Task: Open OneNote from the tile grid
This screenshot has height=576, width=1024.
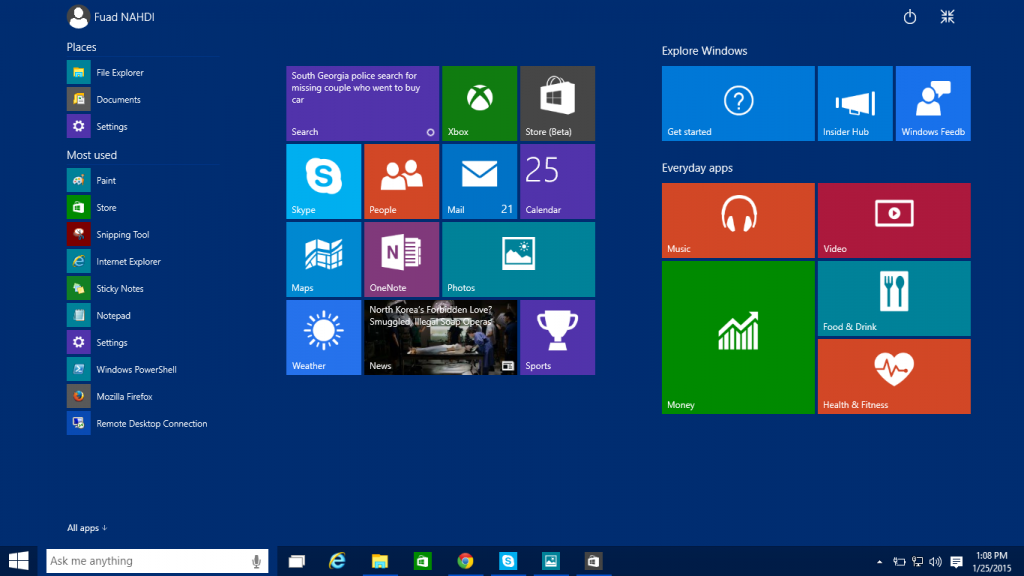Action: click(x=400, y=259)
